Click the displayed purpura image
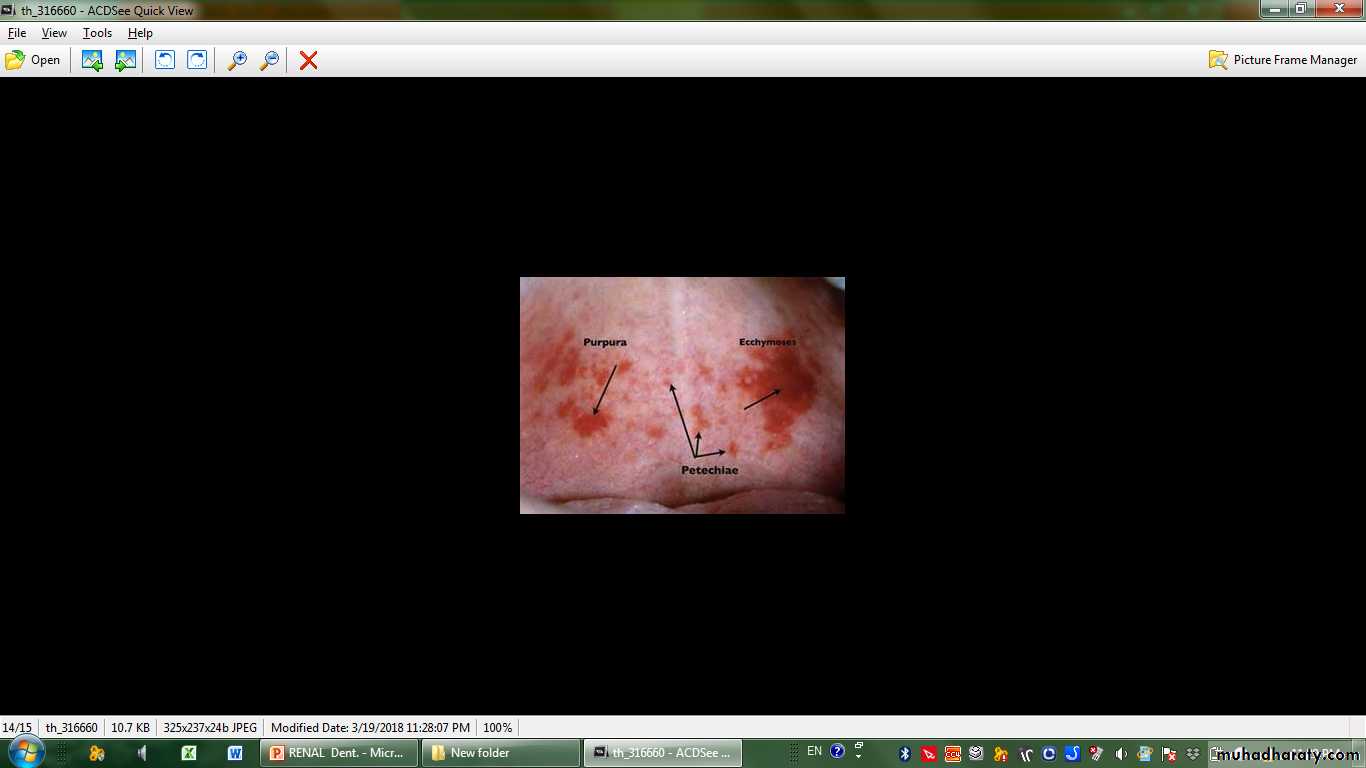 682,395
